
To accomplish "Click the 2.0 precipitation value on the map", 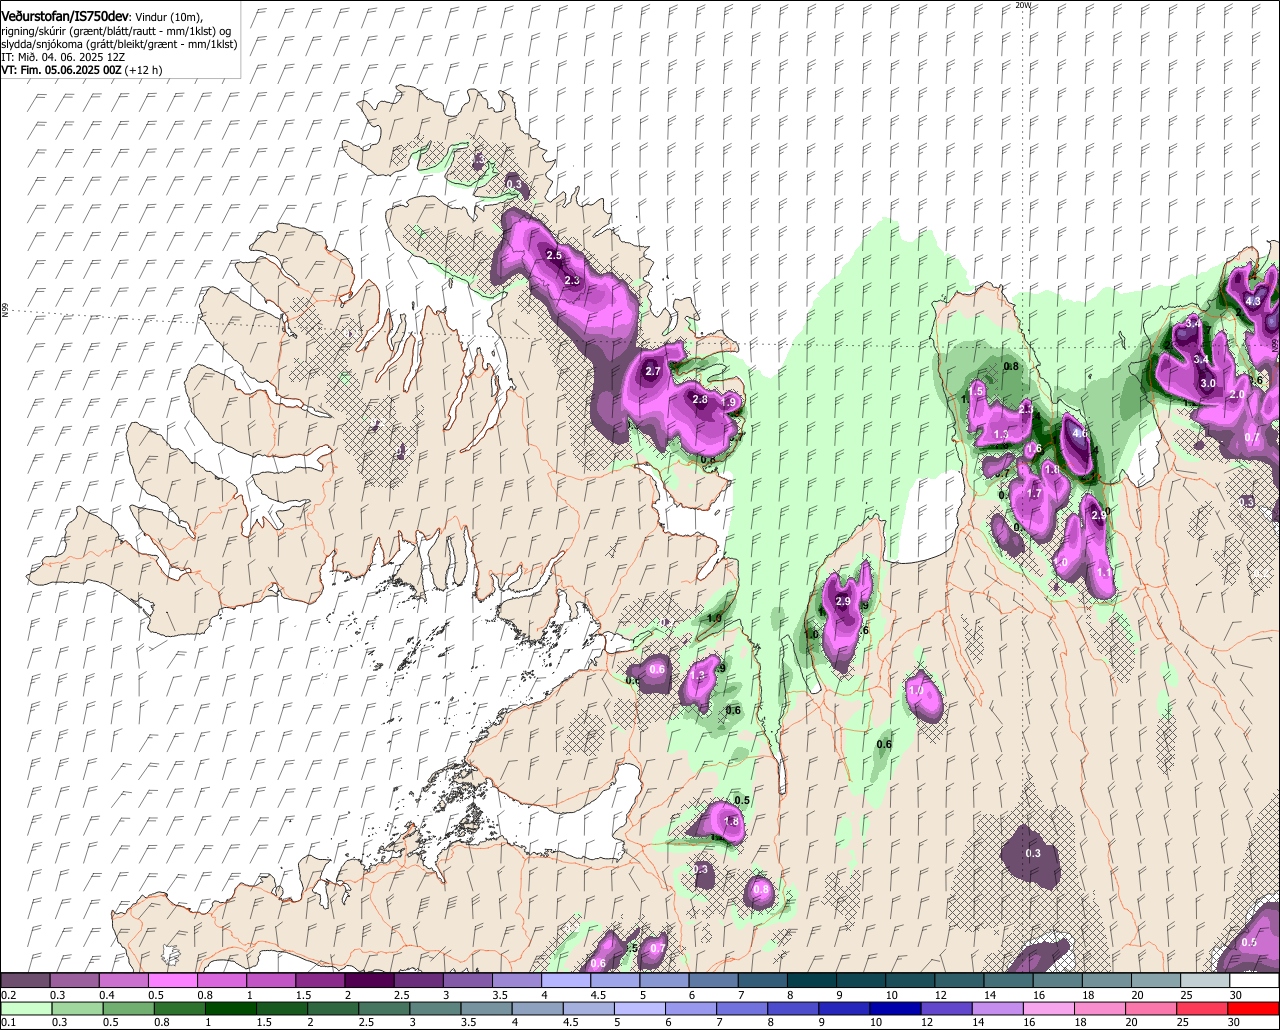I will 1237,395.
